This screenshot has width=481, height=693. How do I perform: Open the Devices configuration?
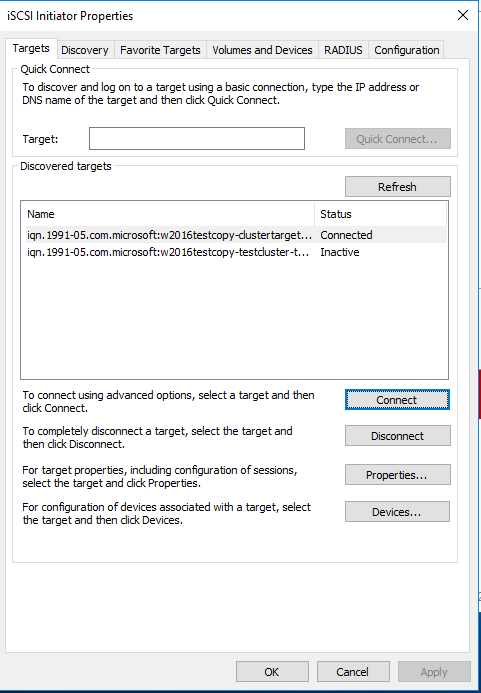pos(397,512)
